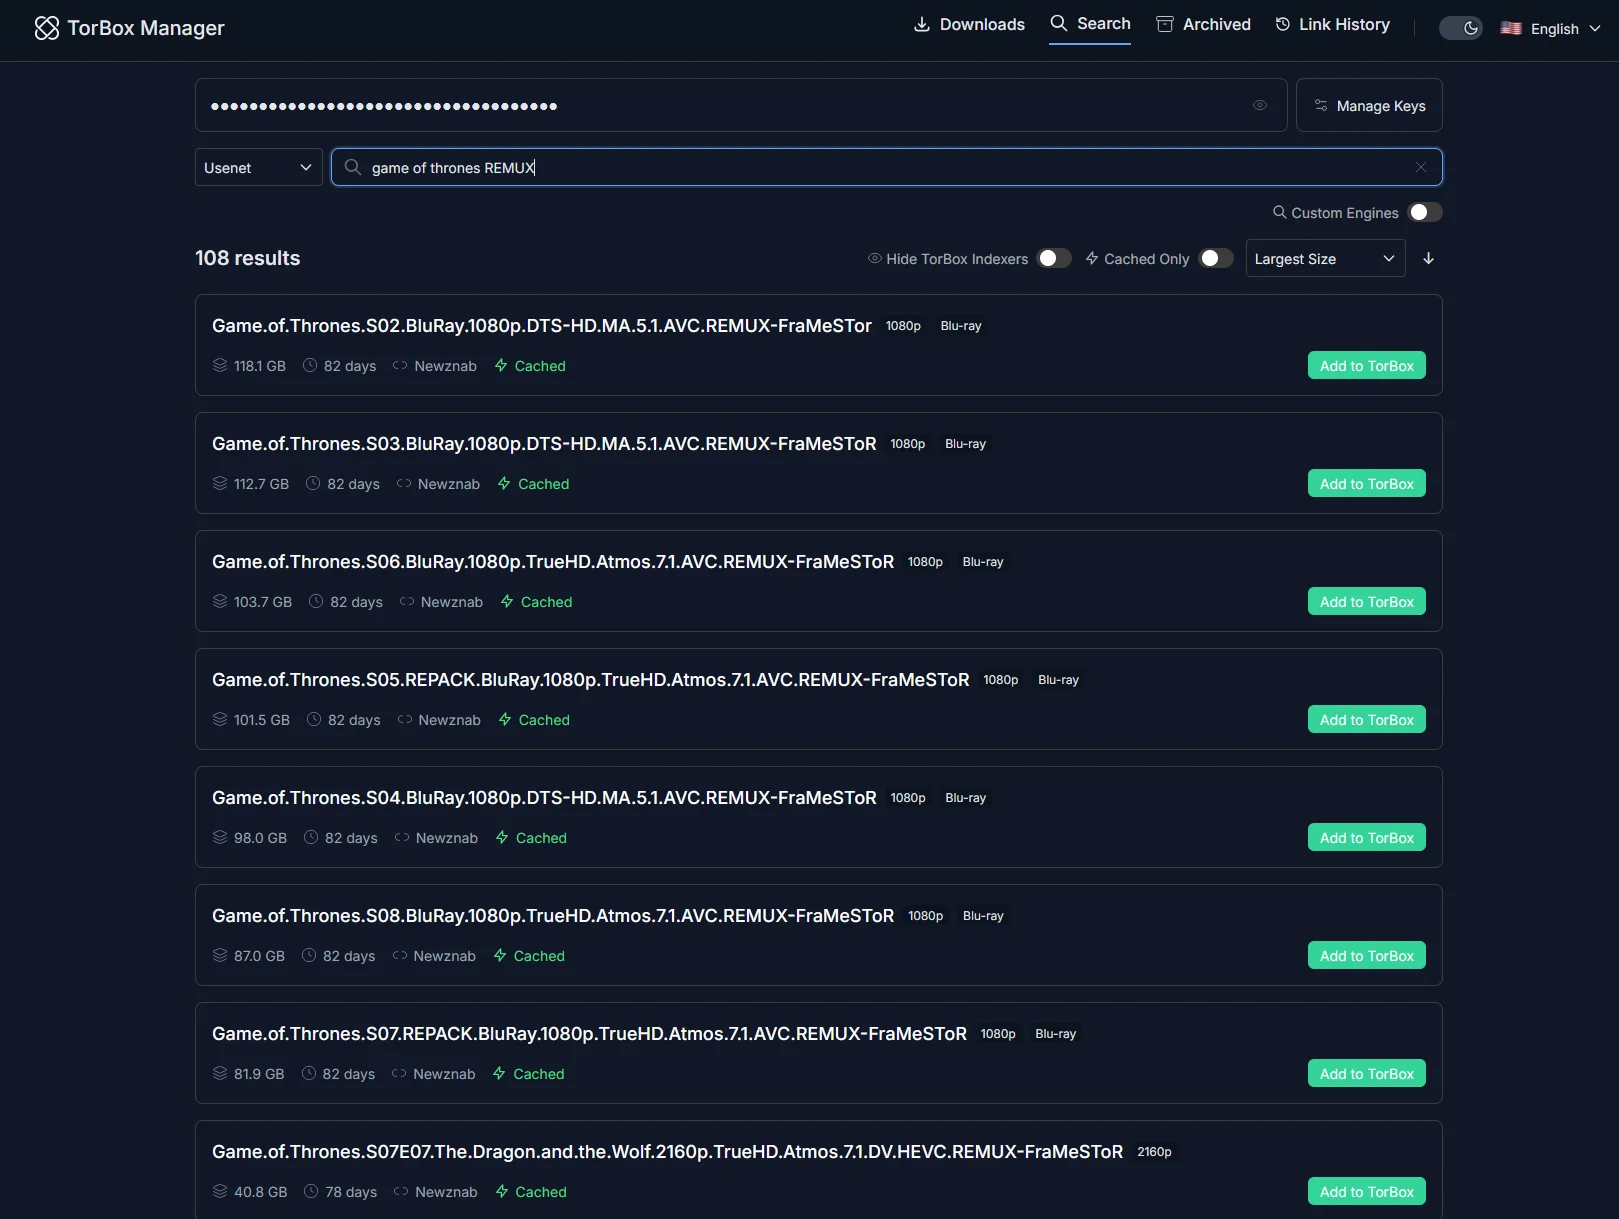Screen dimensions: 1619x1219
Task: Focus the search query input field
Action: tap(887, 167)
